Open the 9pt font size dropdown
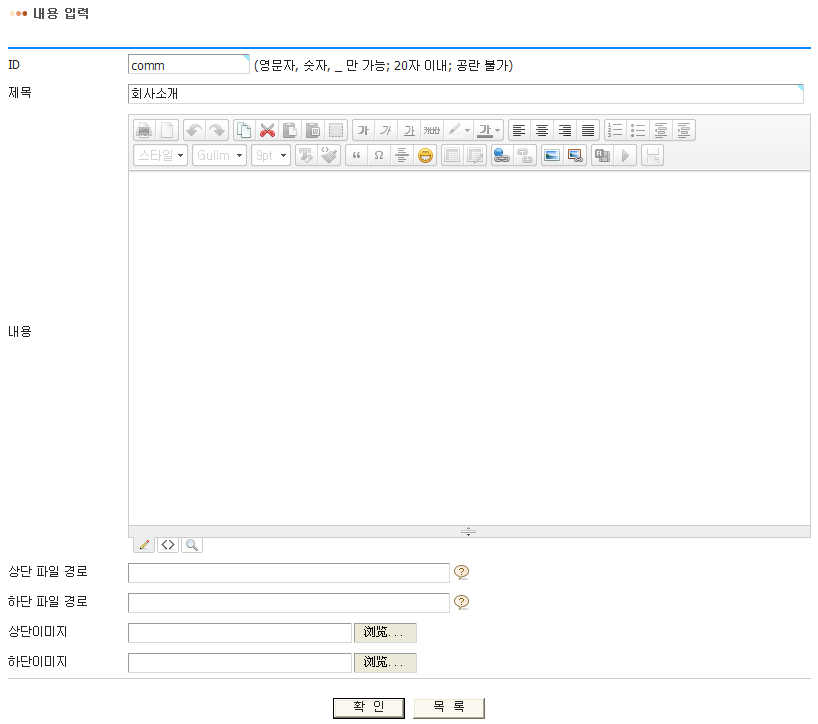This screenshot has width=818, height=724. click(270, 156)
